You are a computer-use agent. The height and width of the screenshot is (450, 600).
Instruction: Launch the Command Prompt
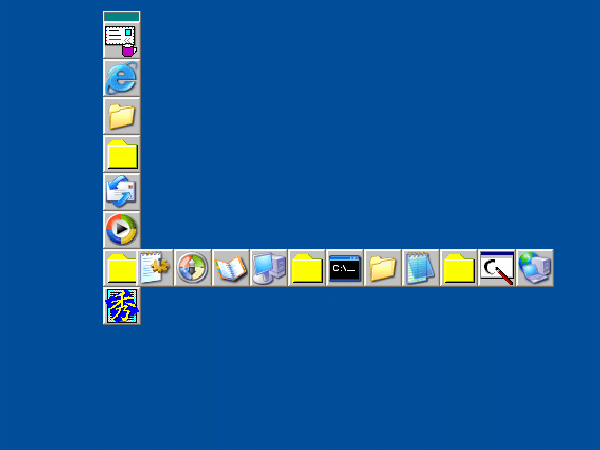tap(344, 268)
